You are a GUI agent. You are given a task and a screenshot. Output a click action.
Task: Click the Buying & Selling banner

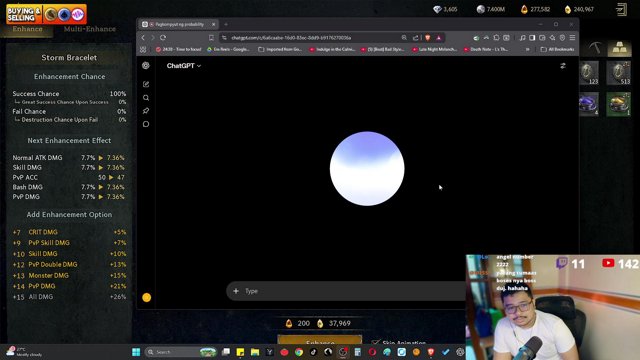pos(46,14)
